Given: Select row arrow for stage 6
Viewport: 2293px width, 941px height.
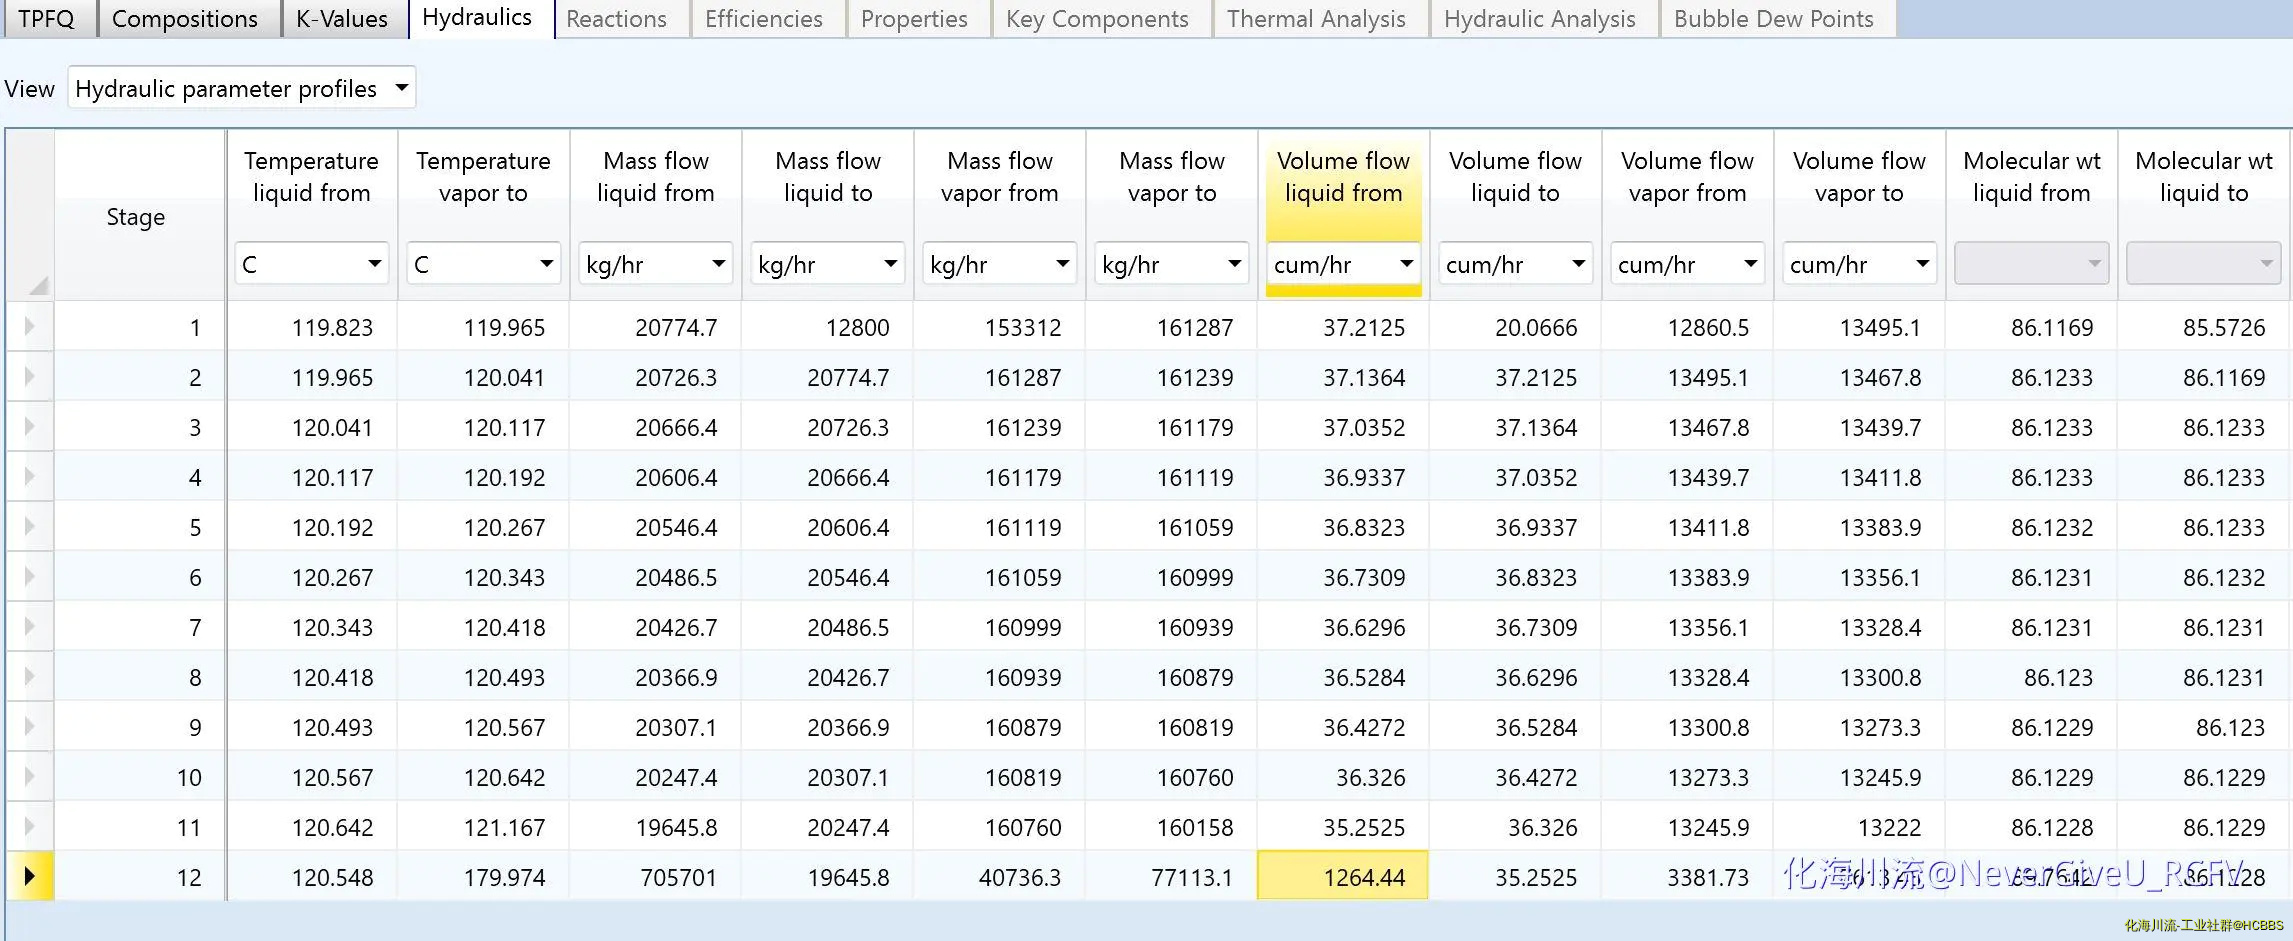Looking at the screenshot, I should point(30,576).
